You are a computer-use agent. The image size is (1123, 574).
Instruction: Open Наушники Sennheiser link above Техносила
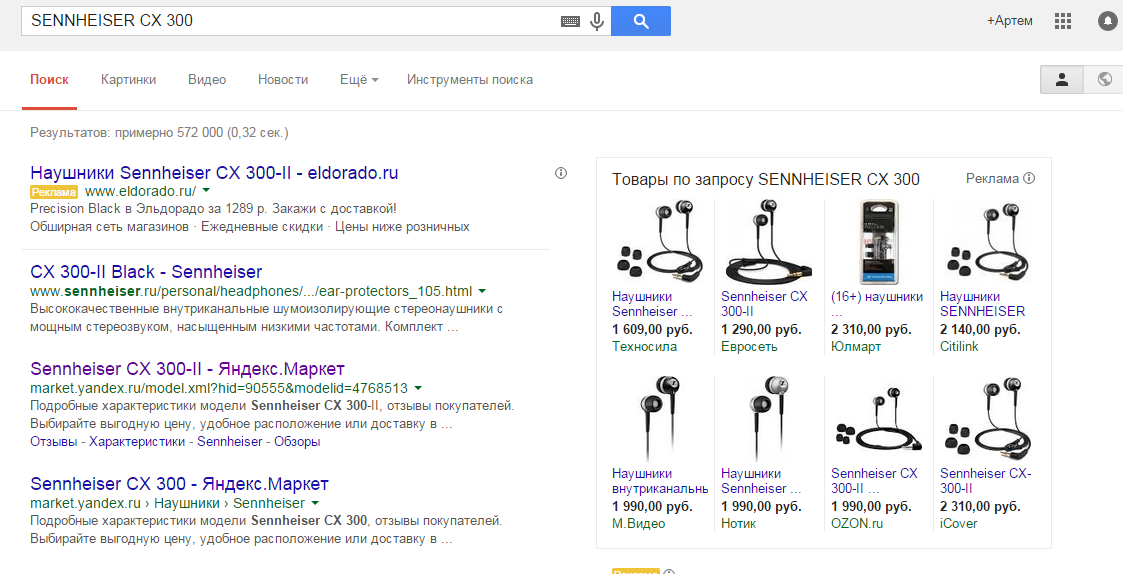tap(652, 304)
